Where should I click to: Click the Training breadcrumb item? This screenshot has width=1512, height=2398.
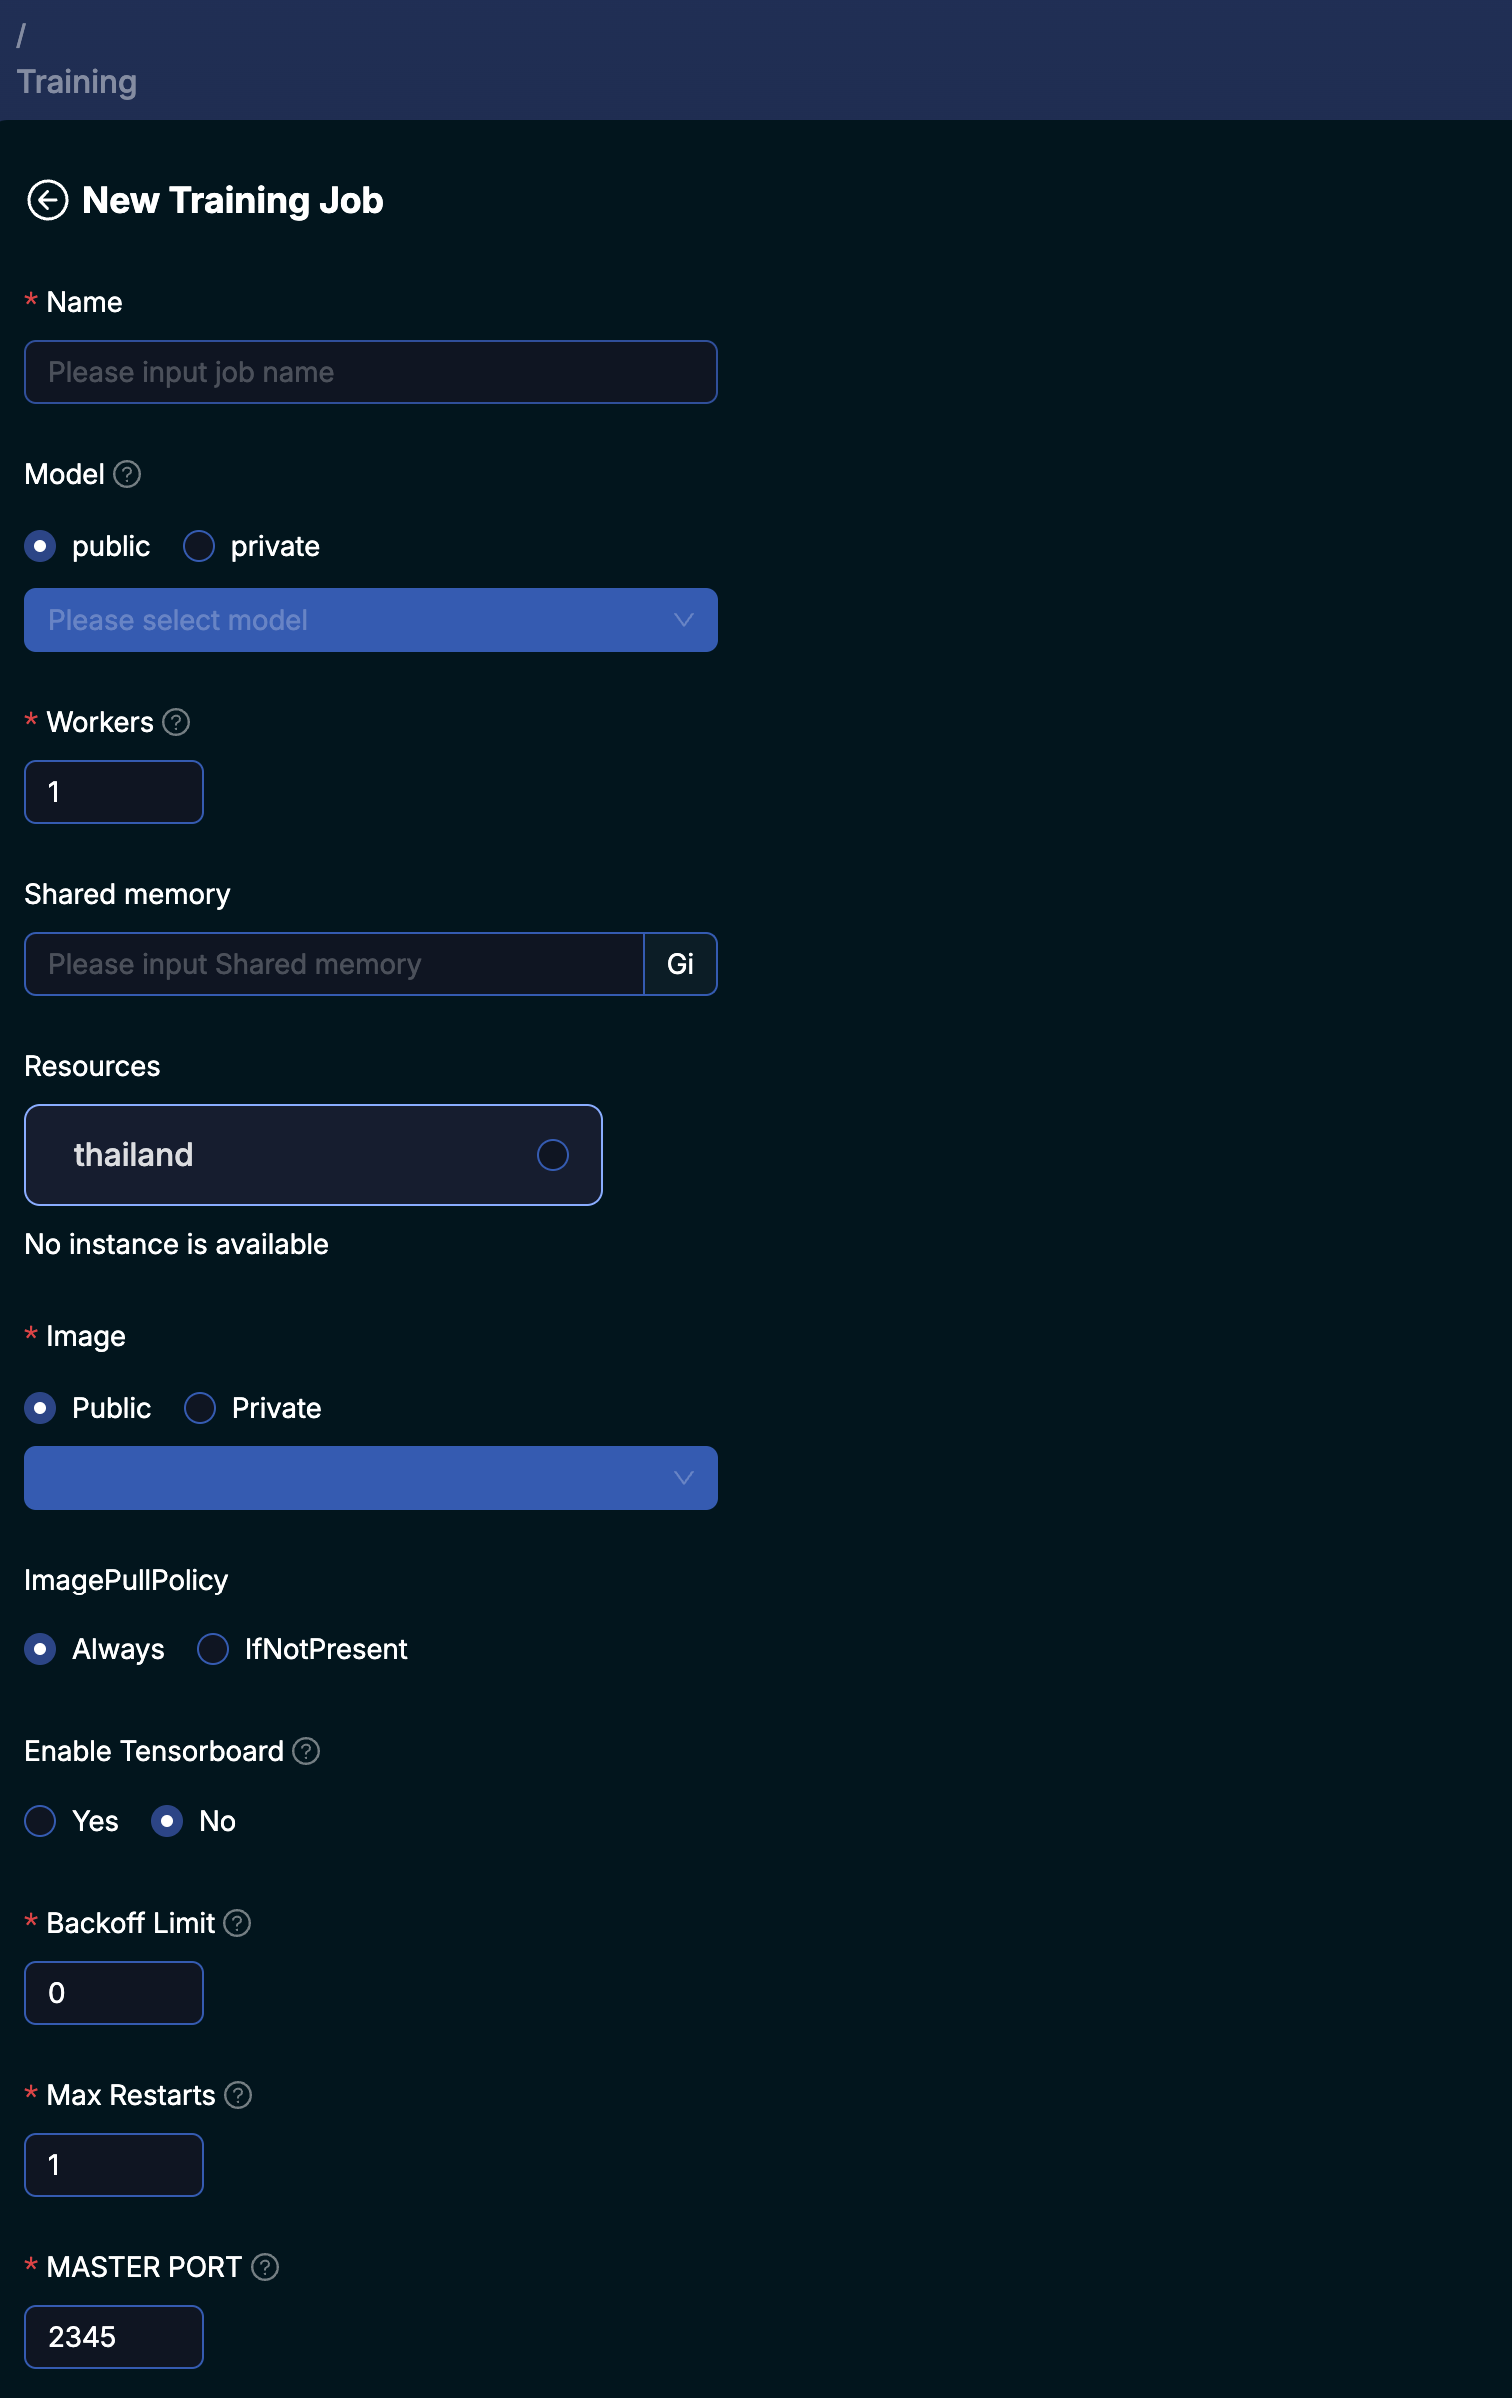coord(77,81)
